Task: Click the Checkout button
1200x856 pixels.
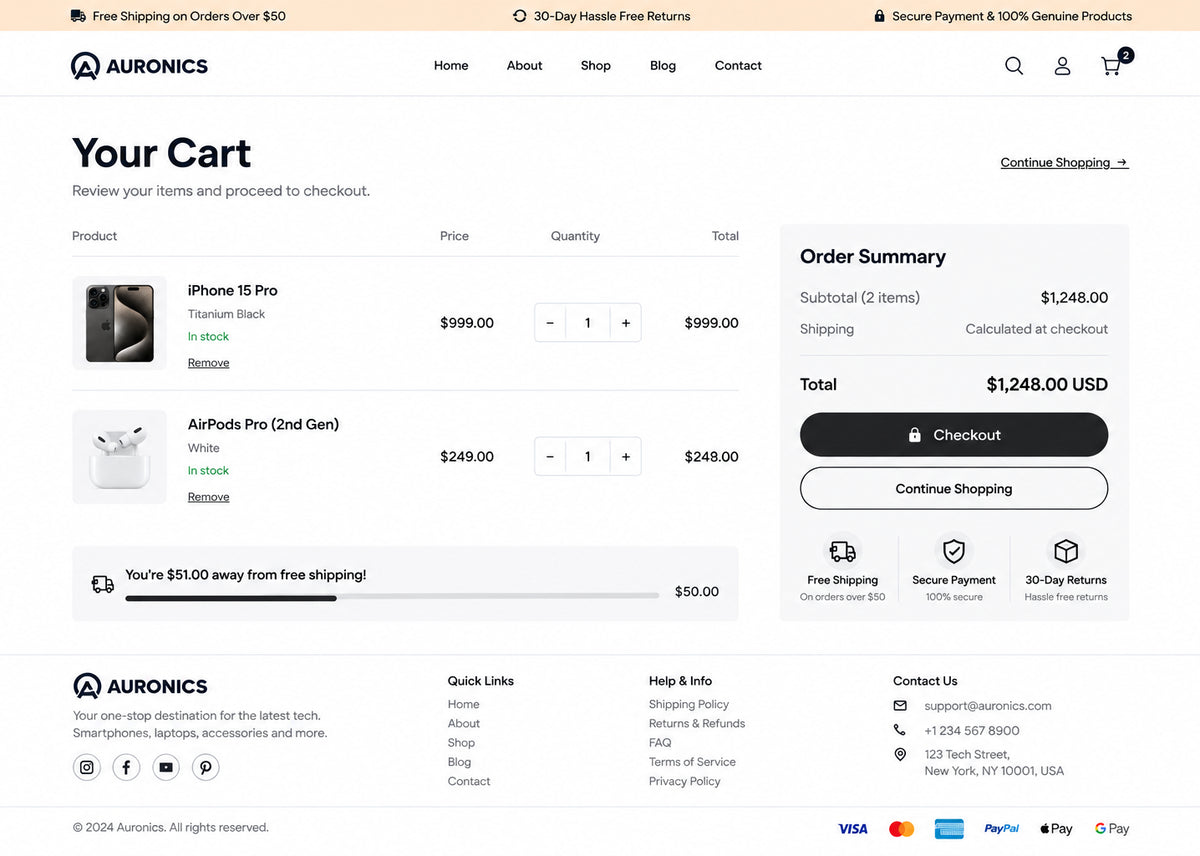Action: [x=954, y=435]
